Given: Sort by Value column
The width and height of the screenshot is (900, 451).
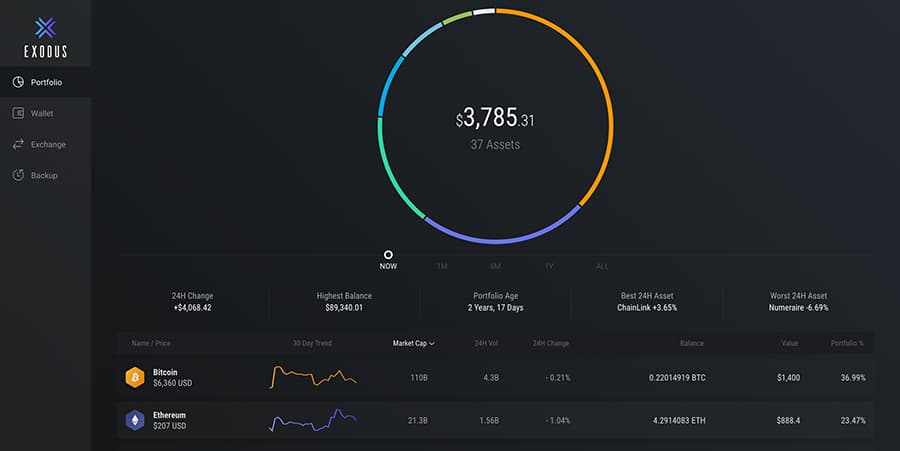Looking at the screenshot, I should [790, 343].
